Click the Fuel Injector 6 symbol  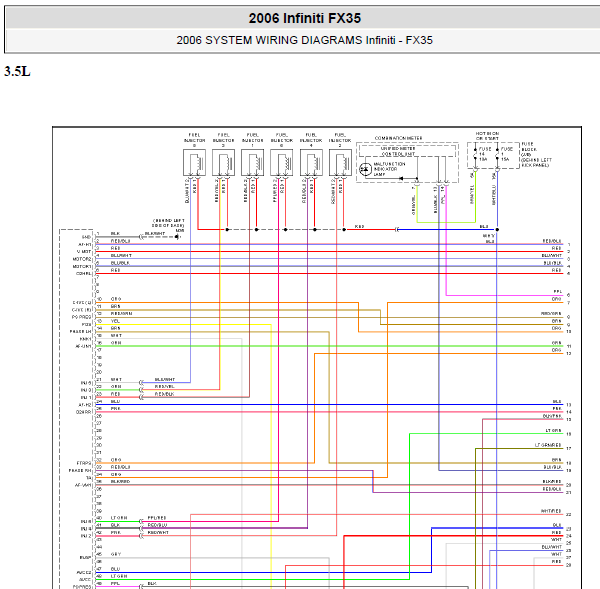(x=282, y=163)
